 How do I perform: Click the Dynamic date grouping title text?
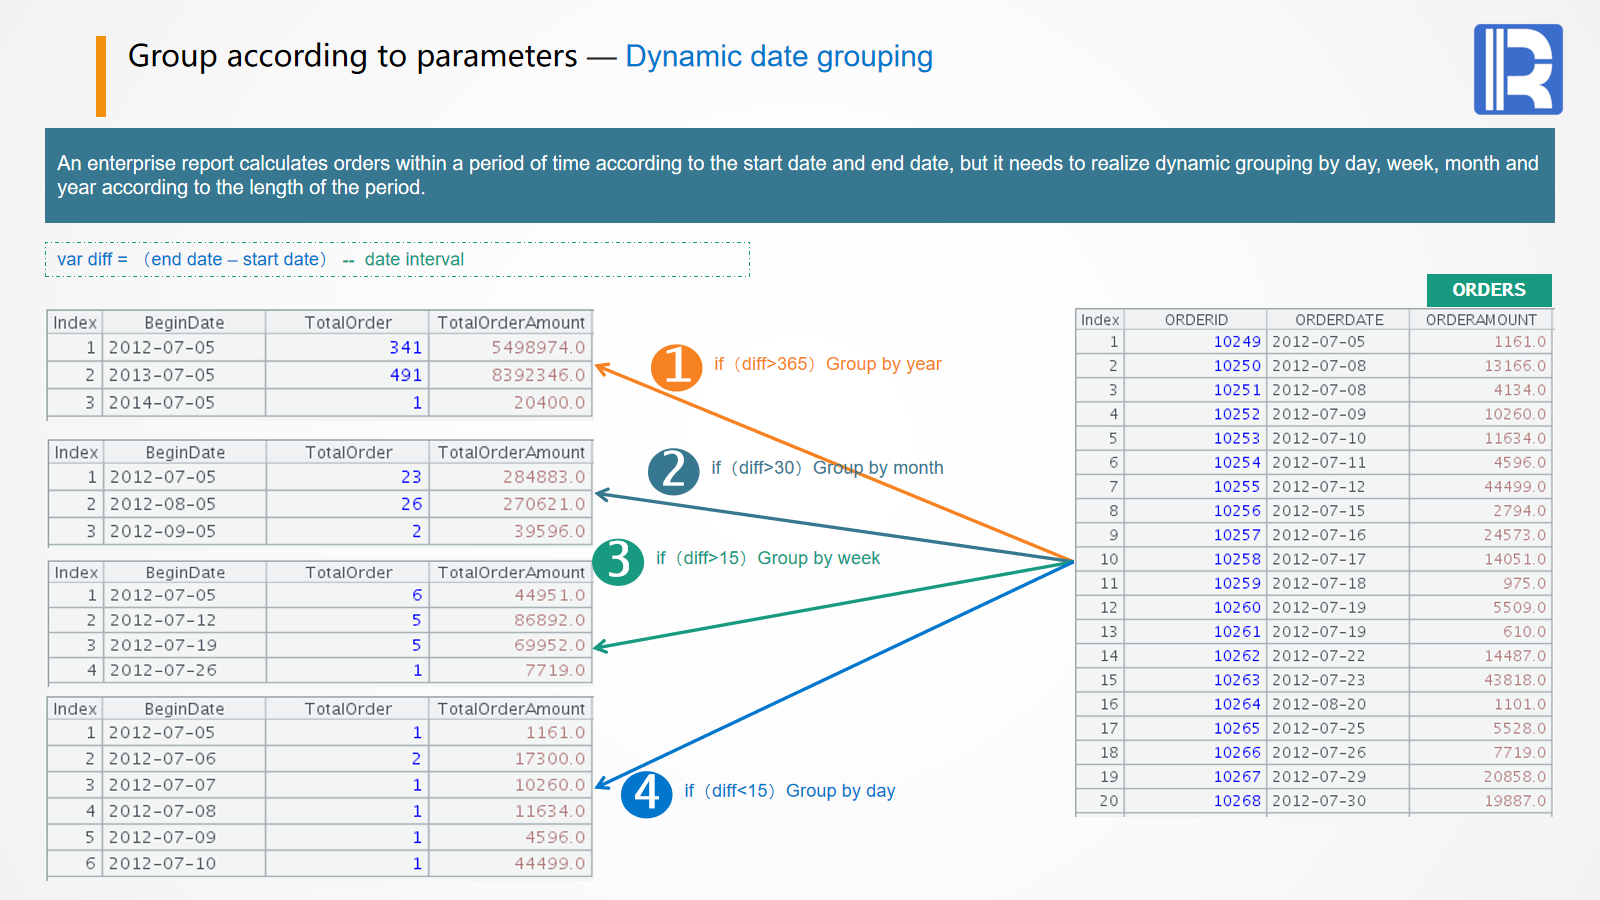(778, 57)
